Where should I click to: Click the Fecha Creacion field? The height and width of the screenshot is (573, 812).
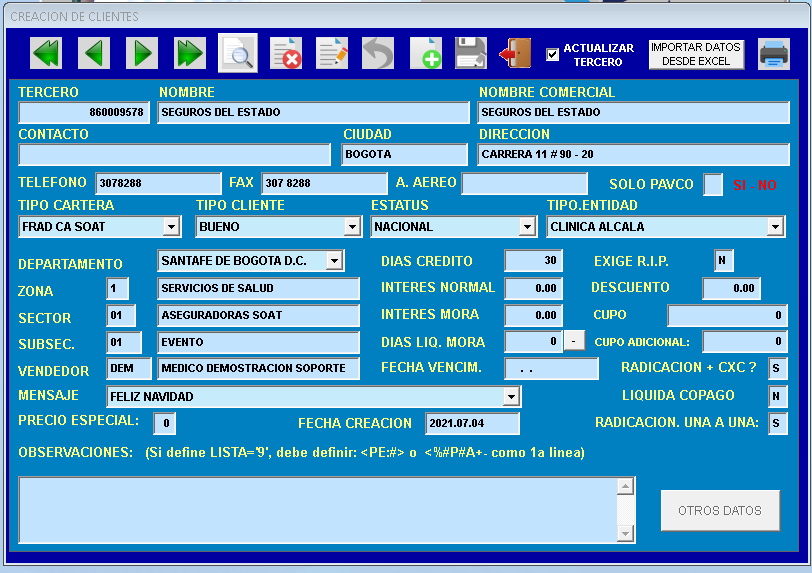(x=472, y=423)
